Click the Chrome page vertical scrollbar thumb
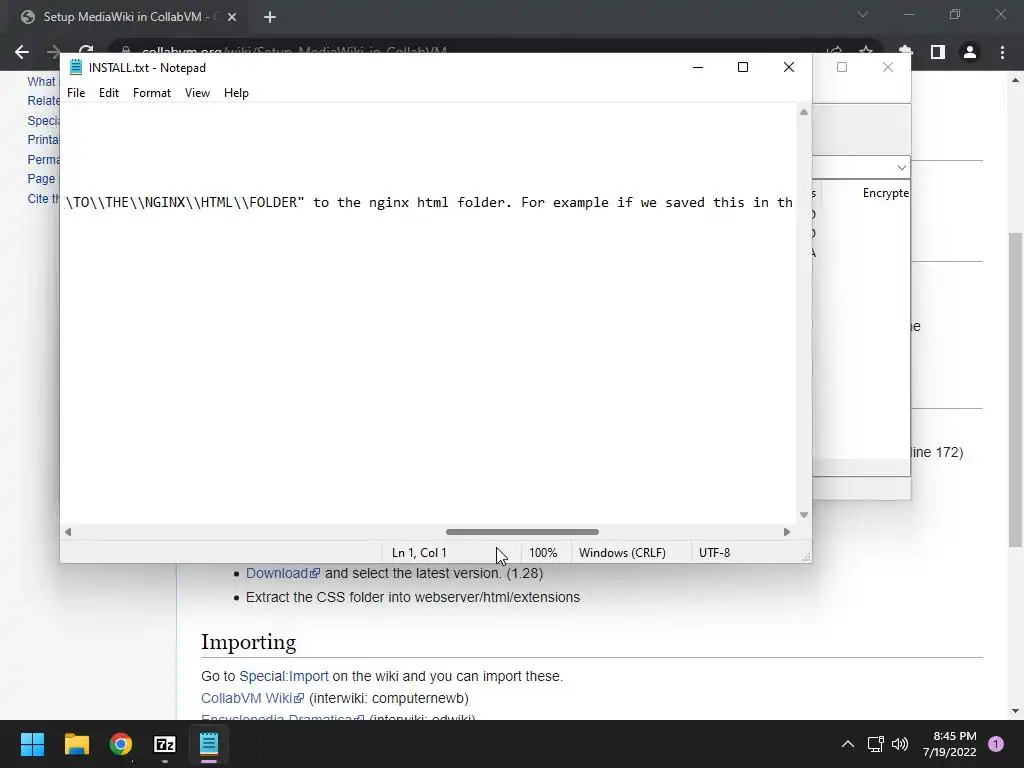This screenshot has width=1024, height=768. tap(1015, 389)
